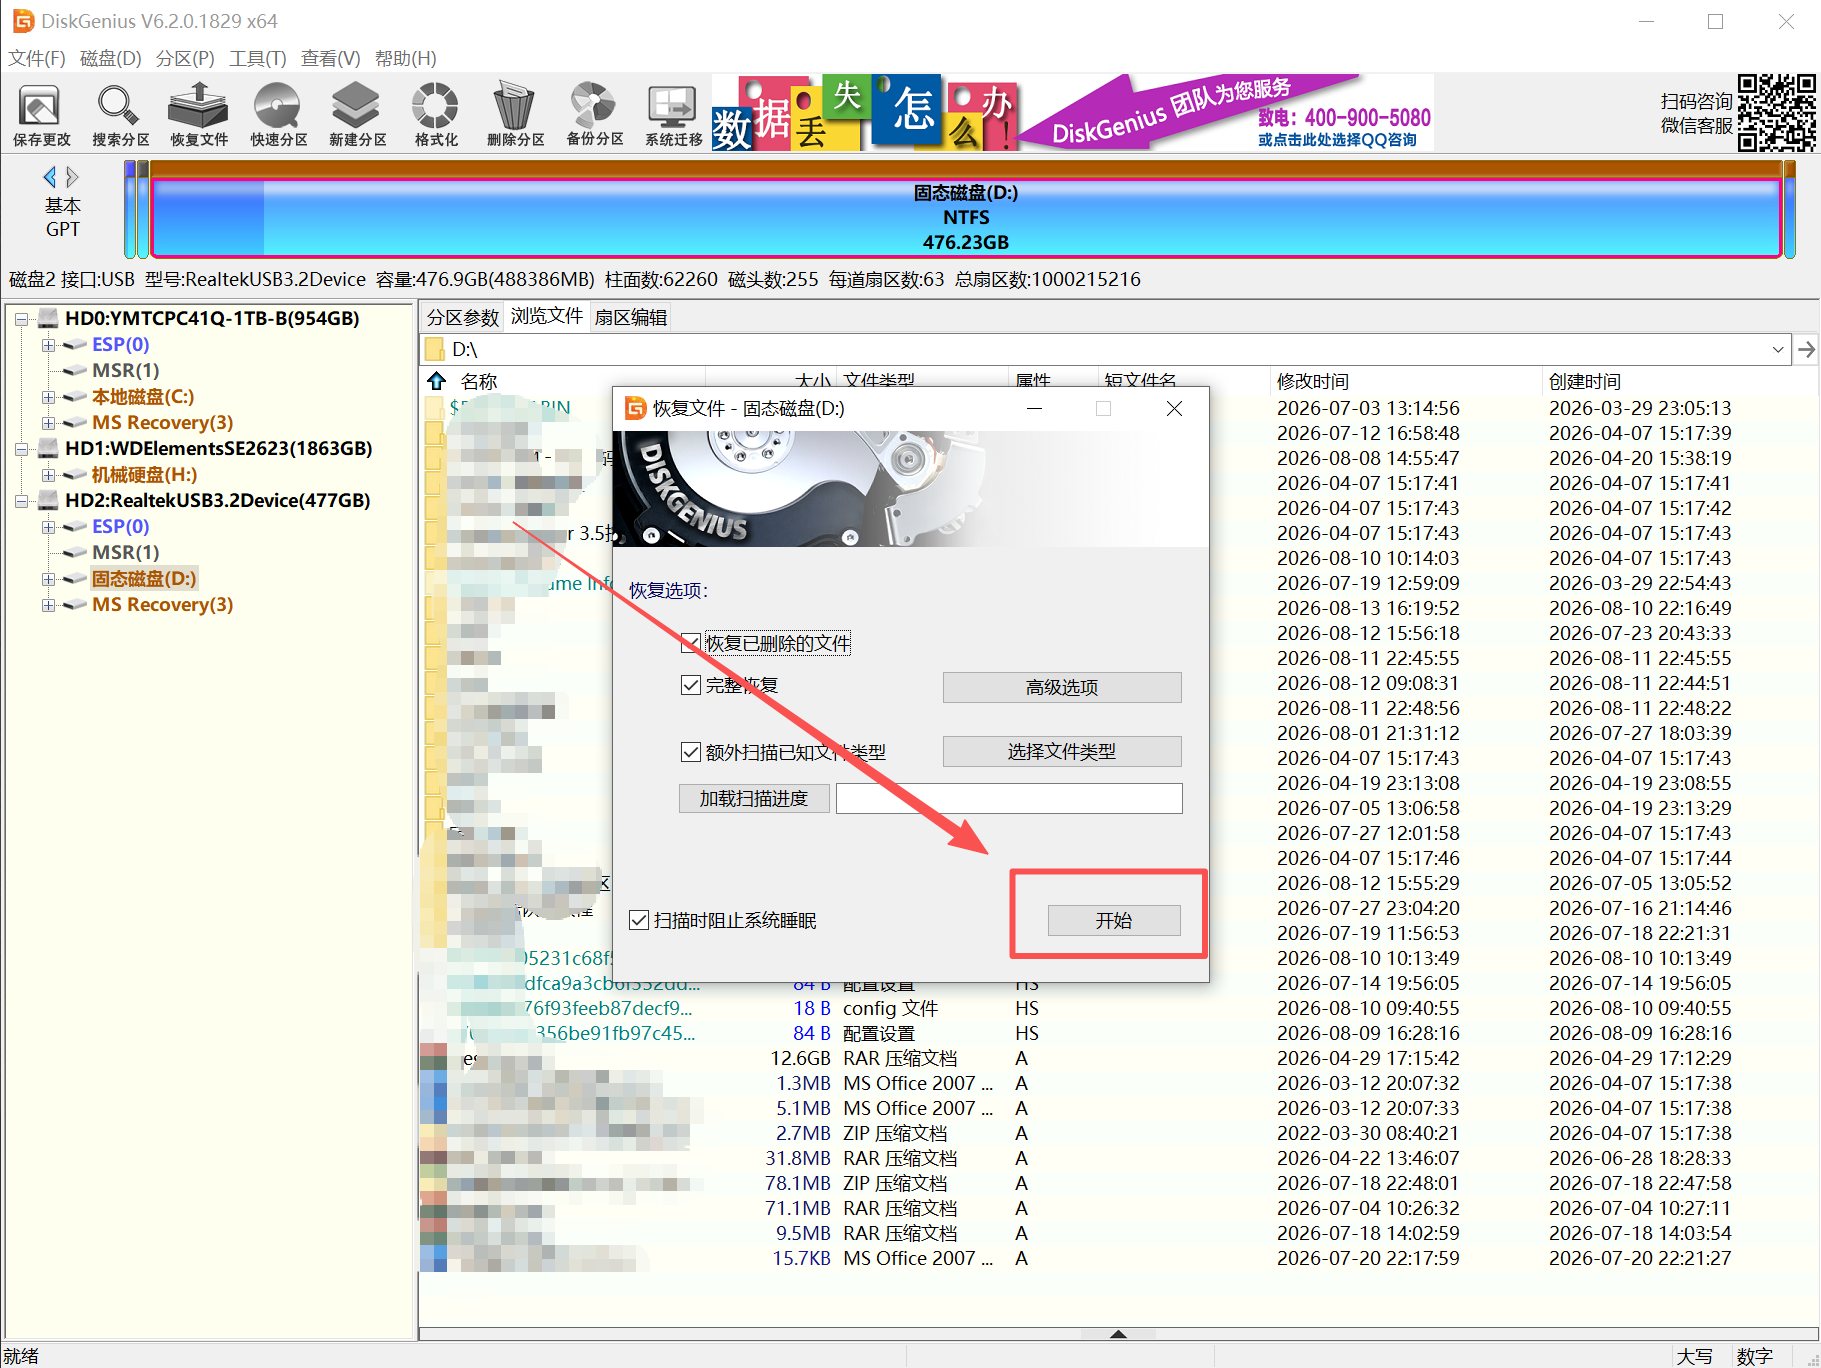Open the Search Partition (搜索分区) tool
Screen dimensions: 1821x1368
point(120,114)
